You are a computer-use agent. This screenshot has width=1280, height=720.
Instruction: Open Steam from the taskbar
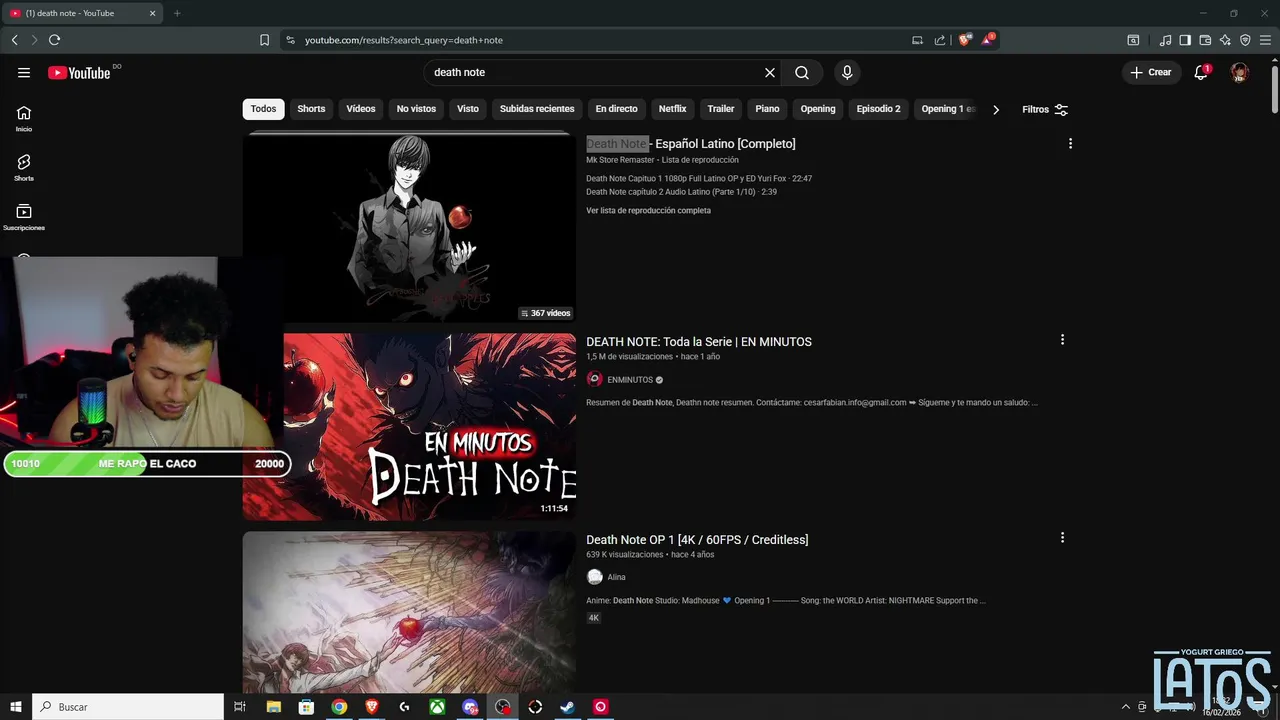567,706
